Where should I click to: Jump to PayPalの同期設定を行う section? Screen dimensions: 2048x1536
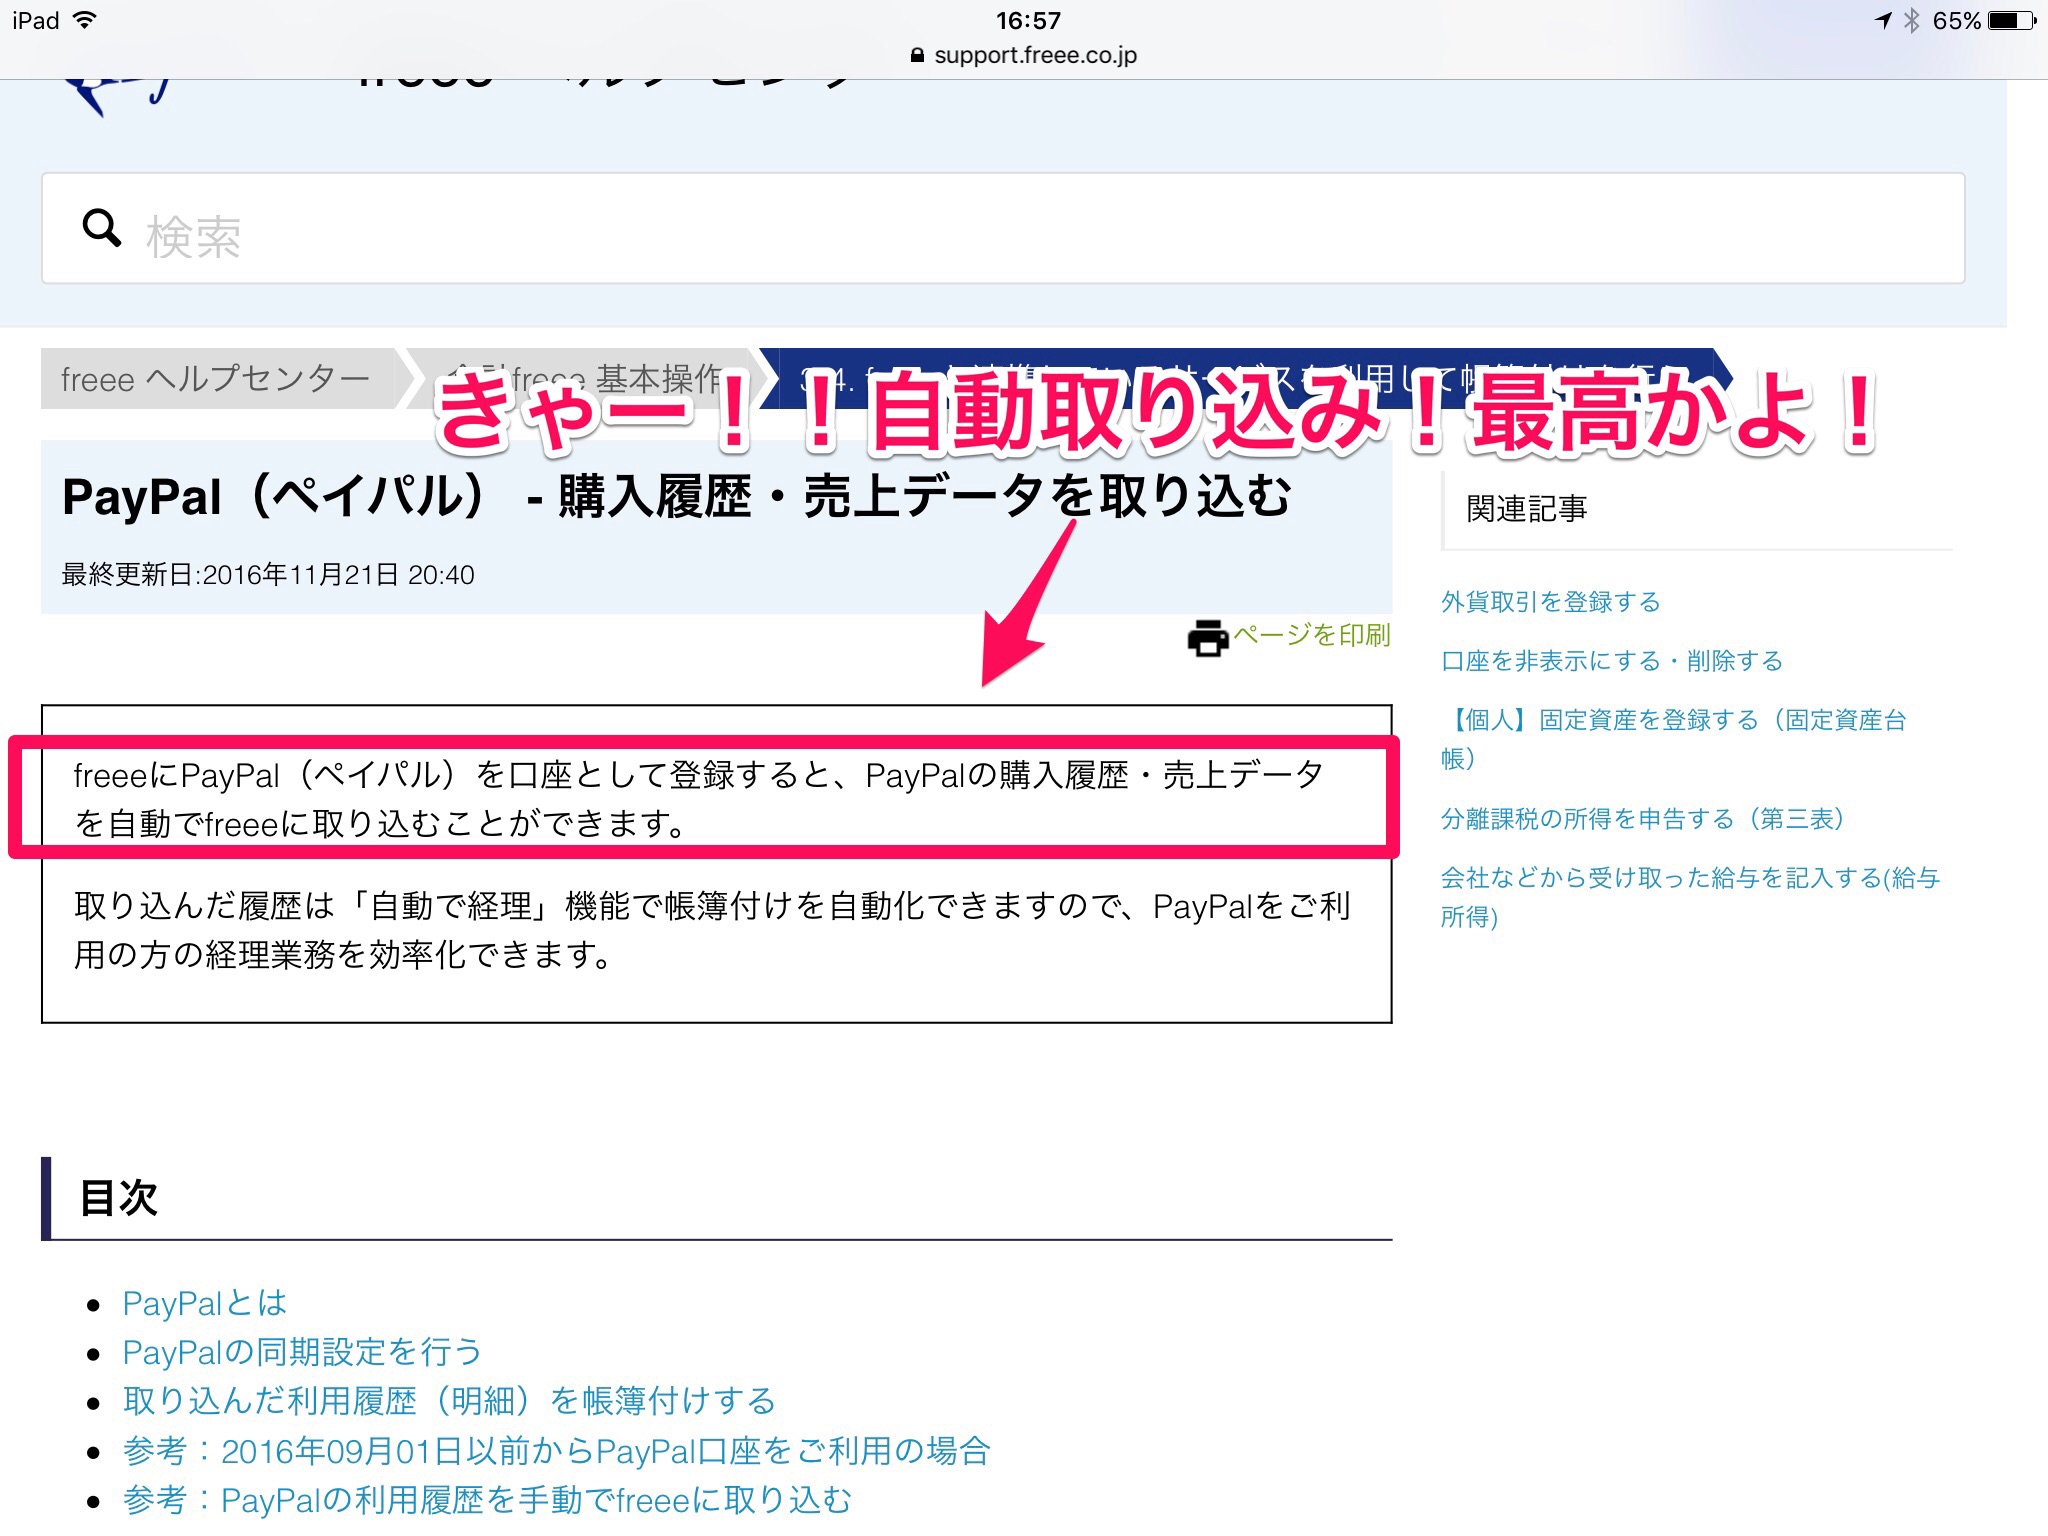coord(302,1352)
